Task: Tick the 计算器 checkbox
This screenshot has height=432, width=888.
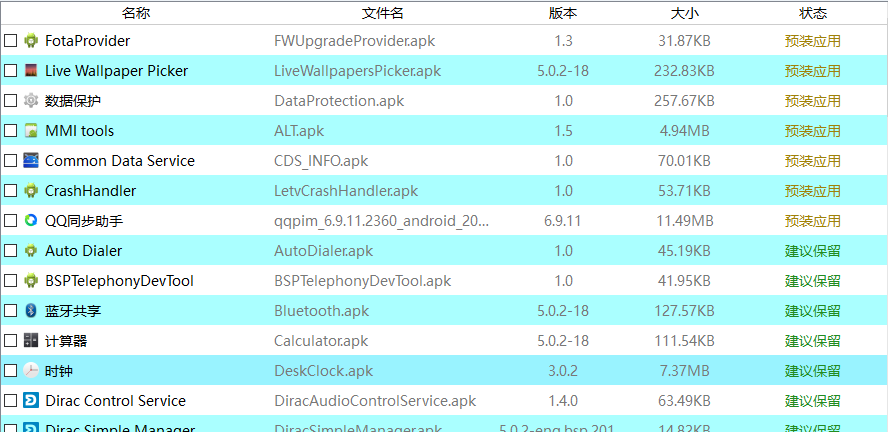Action: pyautogui.click(x=10, y=341)
